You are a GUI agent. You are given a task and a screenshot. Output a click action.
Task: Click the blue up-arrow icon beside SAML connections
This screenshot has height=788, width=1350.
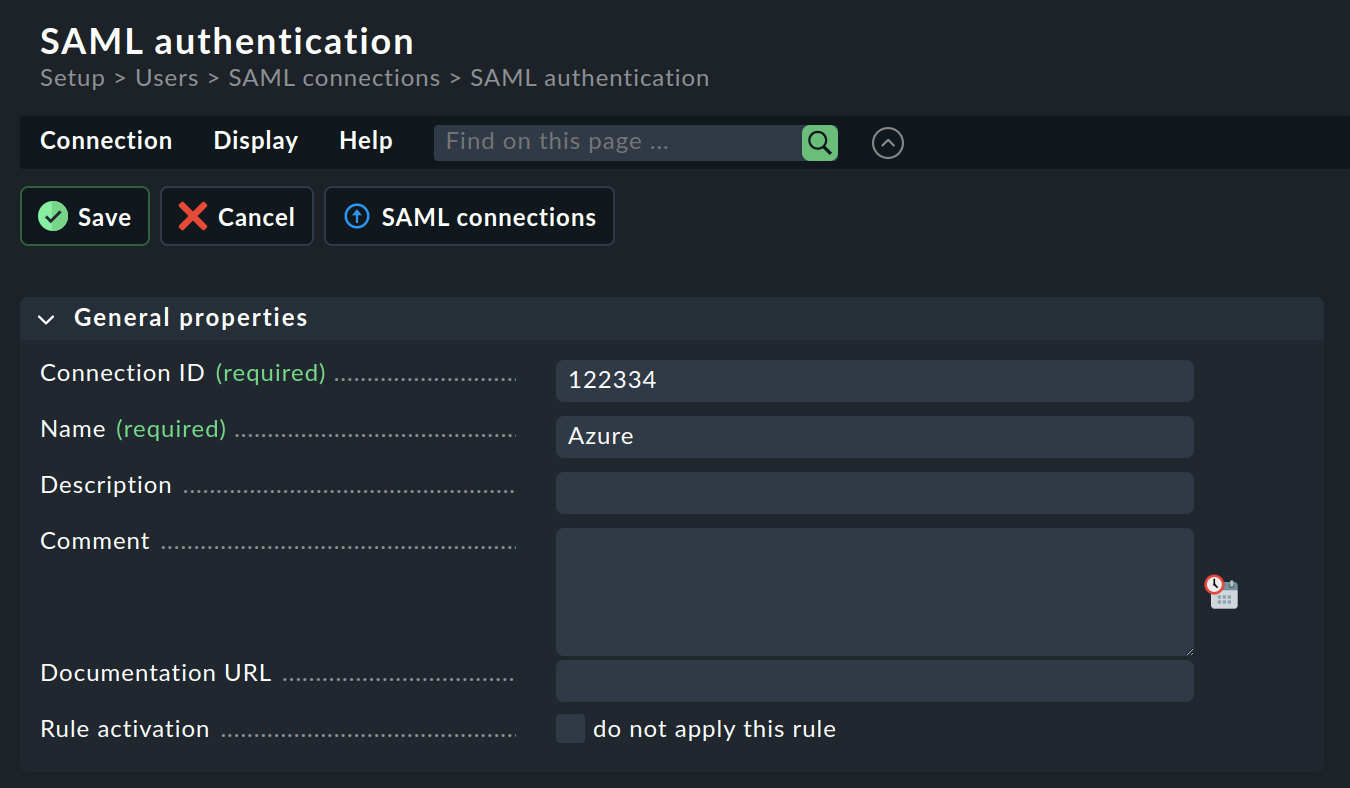click(x=356, y=216)
